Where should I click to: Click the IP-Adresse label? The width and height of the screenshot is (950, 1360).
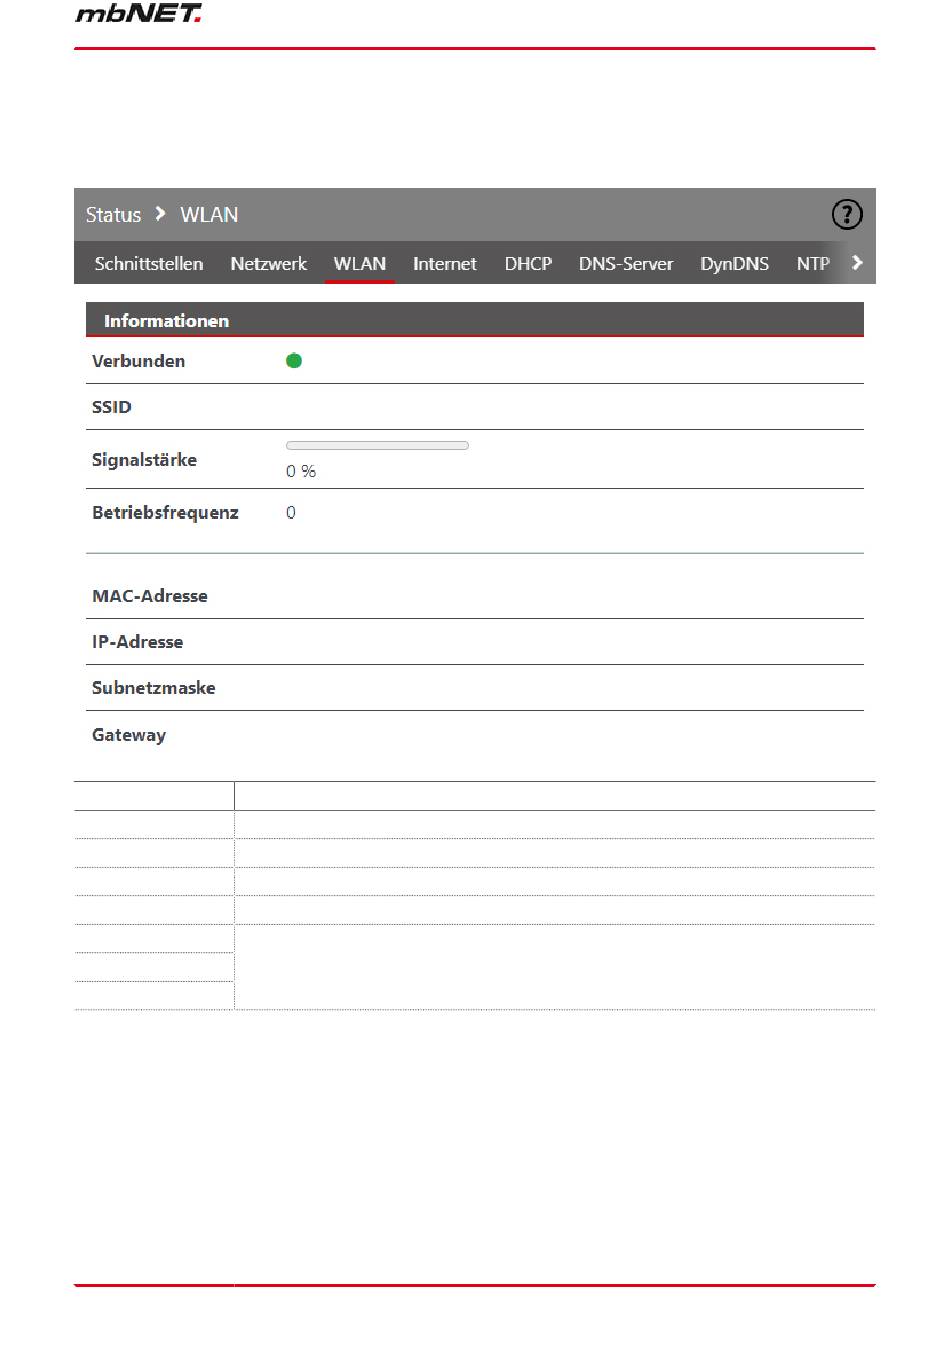coord(138,642)
